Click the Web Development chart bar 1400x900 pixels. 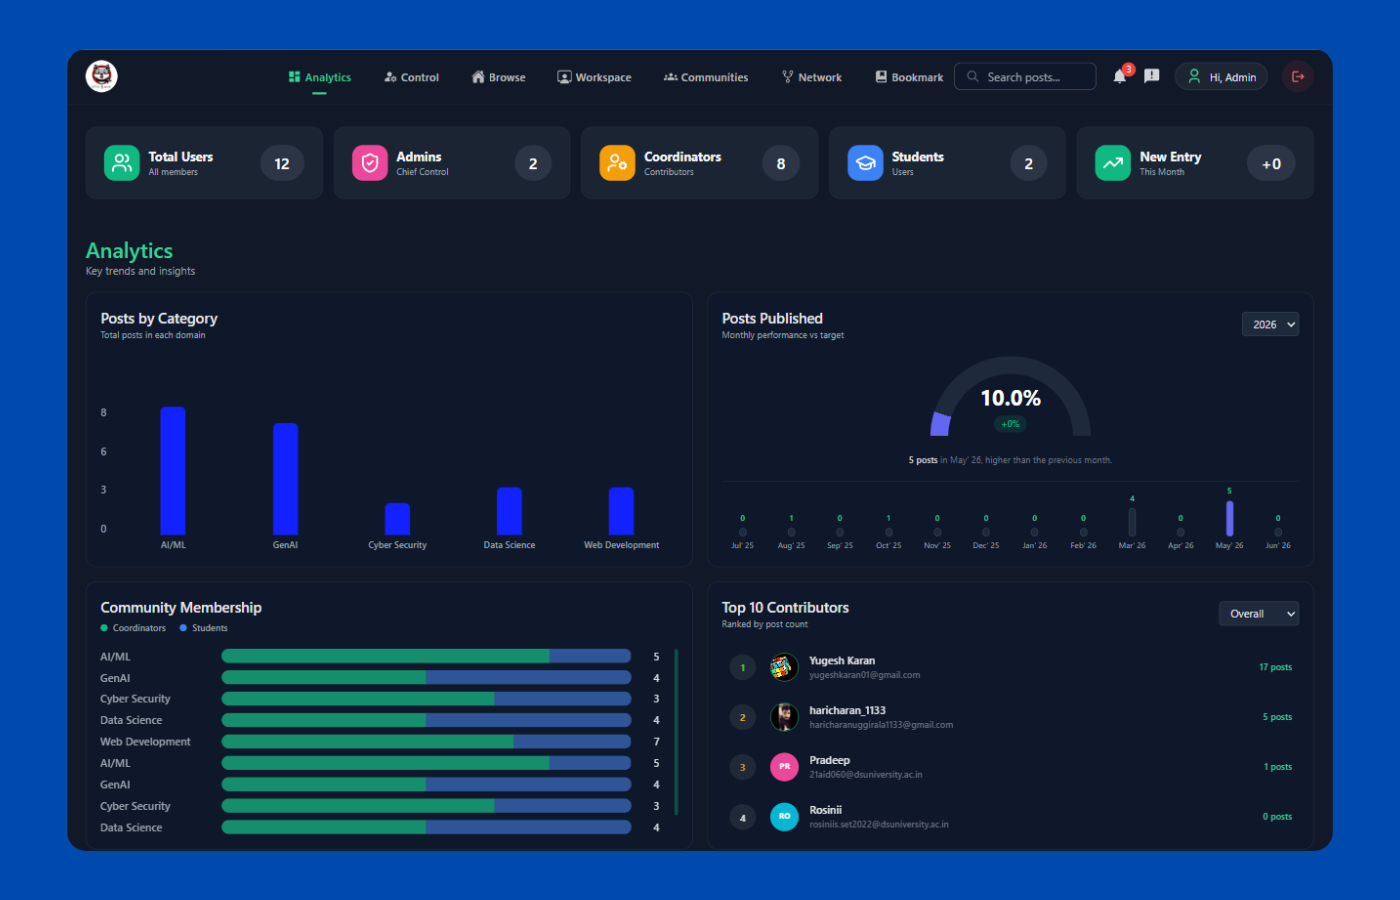point(621,511)
